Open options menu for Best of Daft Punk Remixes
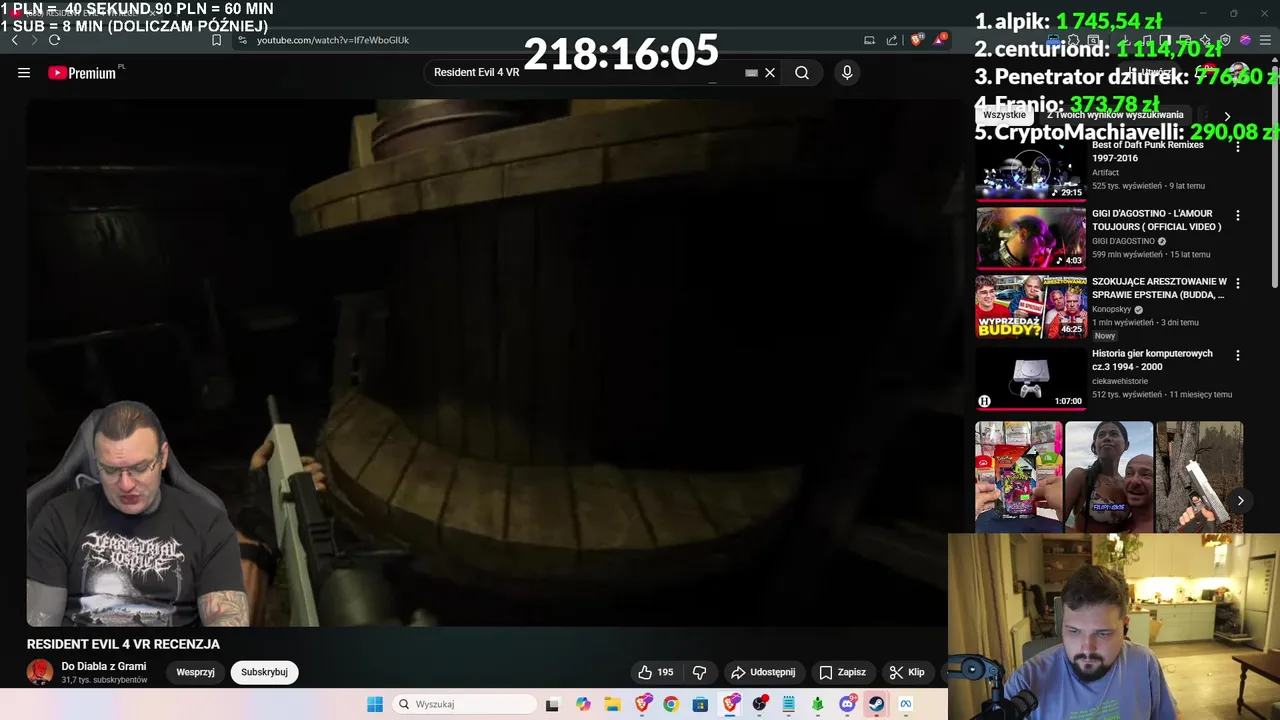 [x=1238, y=147]
